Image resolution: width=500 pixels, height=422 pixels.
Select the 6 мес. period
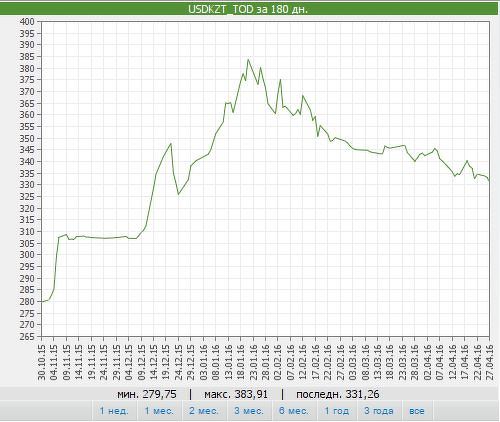pyautogui.click(x=294, y=411)
